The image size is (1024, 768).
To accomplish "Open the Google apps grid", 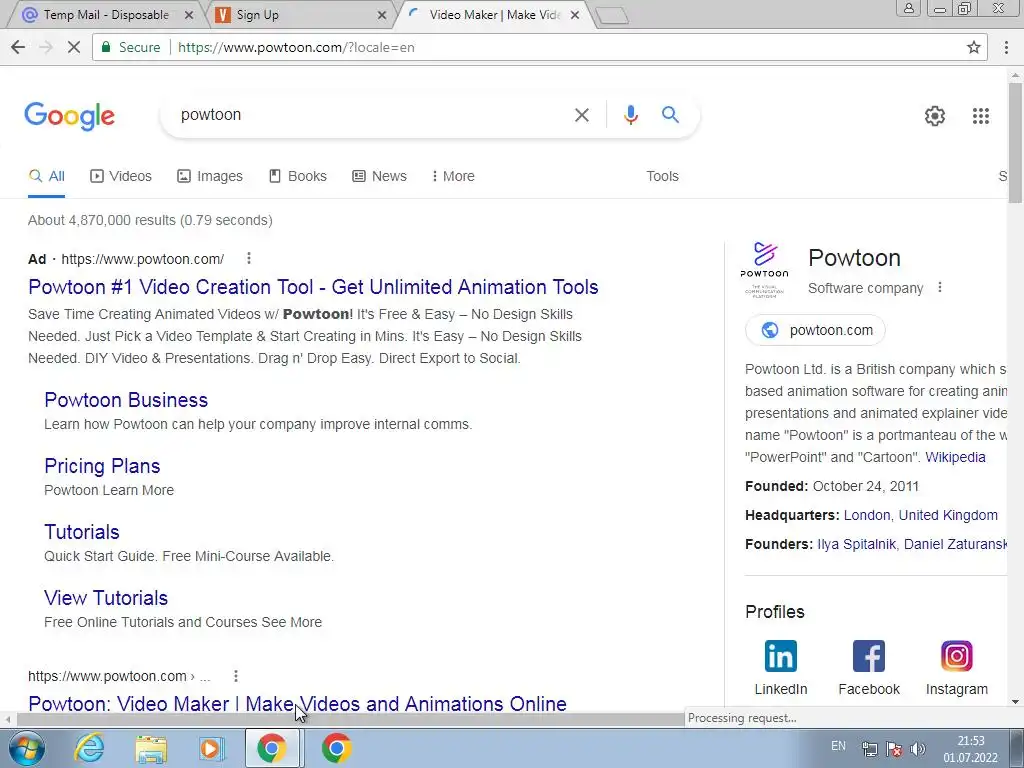I will [980, 116].
